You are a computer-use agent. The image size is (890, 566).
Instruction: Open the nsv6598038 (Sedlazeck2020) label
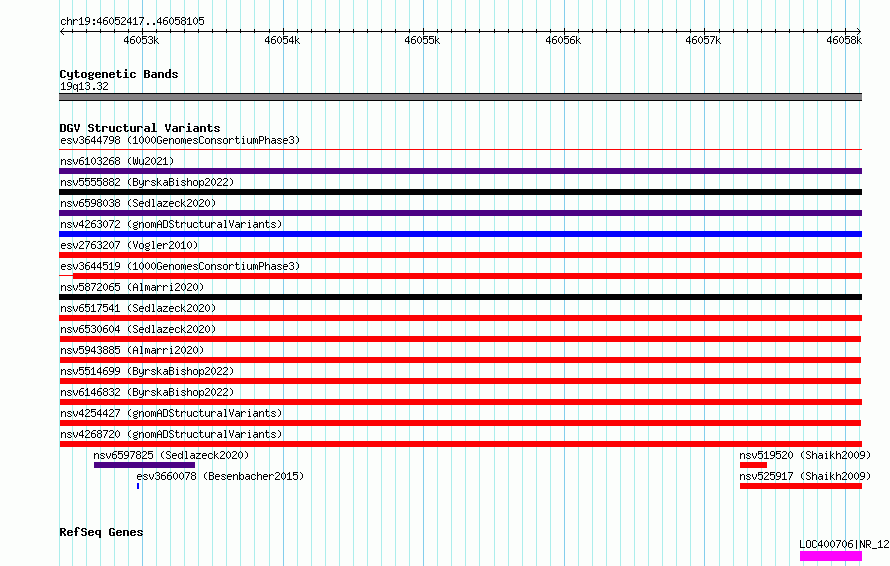click(x=138, y=203)
